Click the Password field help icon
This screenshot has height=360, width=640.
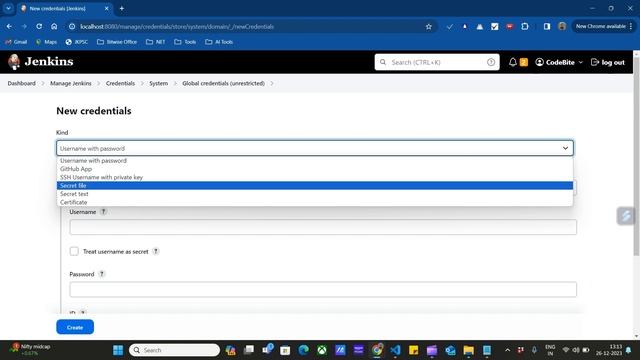(102, 274)
